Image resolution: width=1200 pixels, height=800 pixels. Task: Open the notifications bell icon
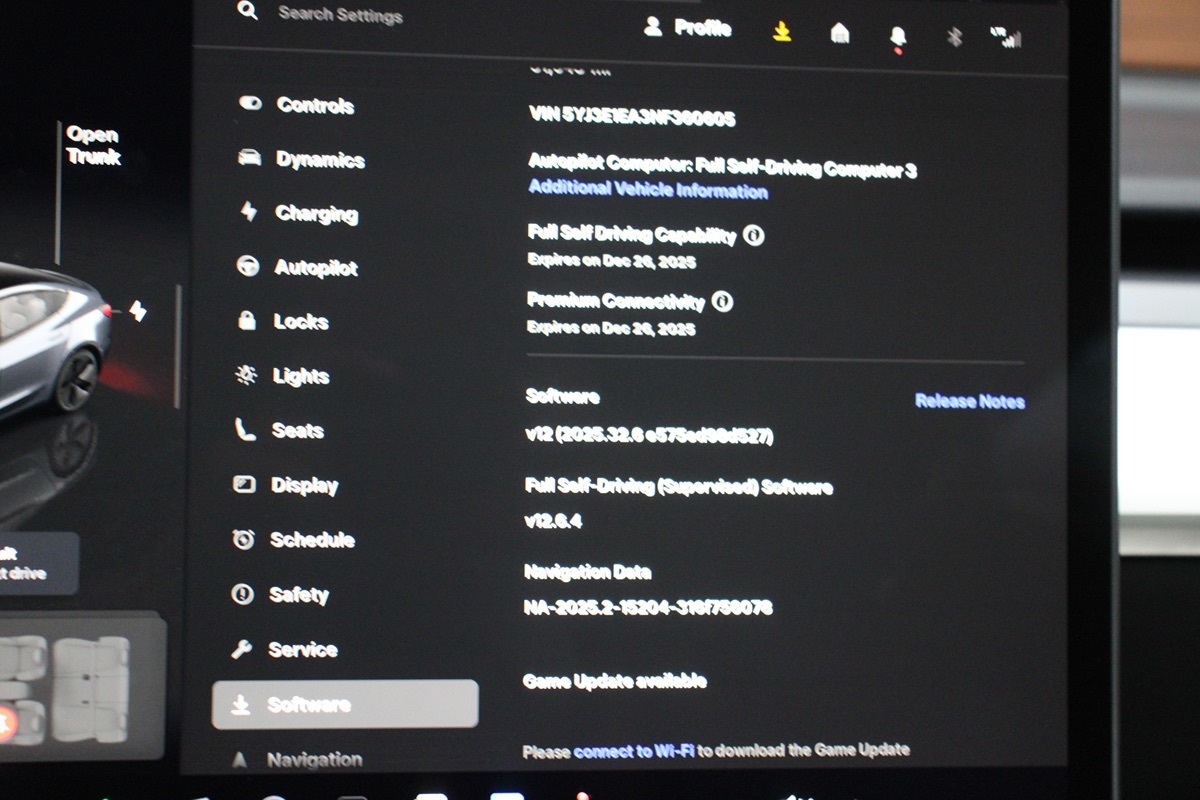click(897, 37)
